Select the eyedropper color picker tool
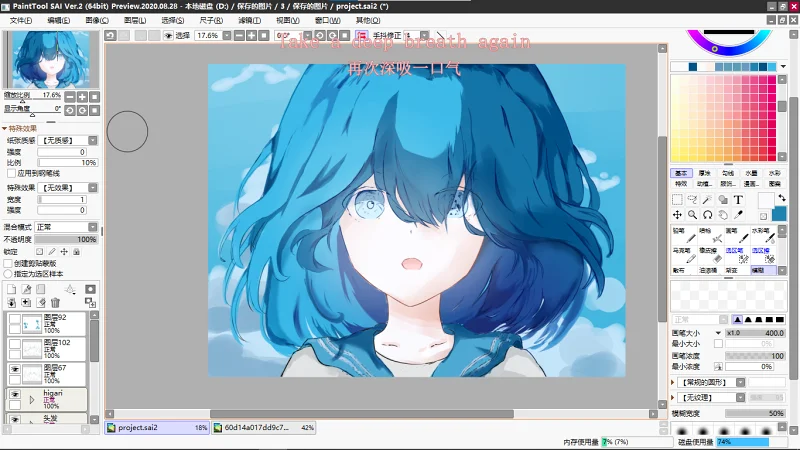800x450 pixels. [738, 215]
